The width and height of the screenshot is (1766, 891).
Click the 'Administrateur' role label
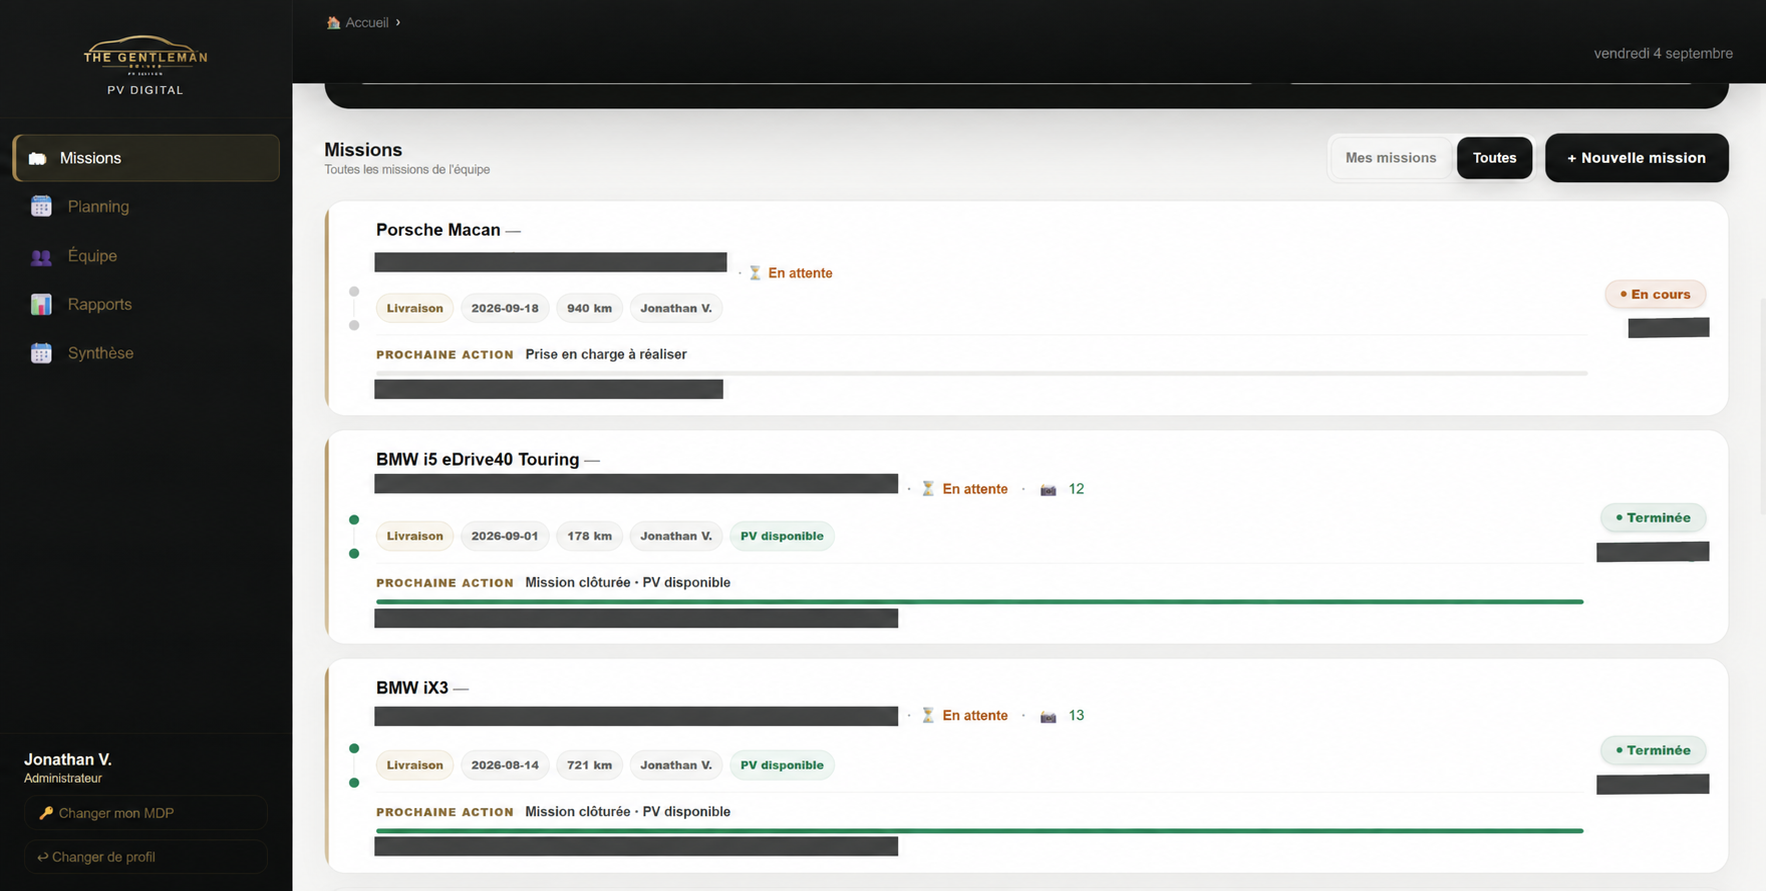coord(63,778)
